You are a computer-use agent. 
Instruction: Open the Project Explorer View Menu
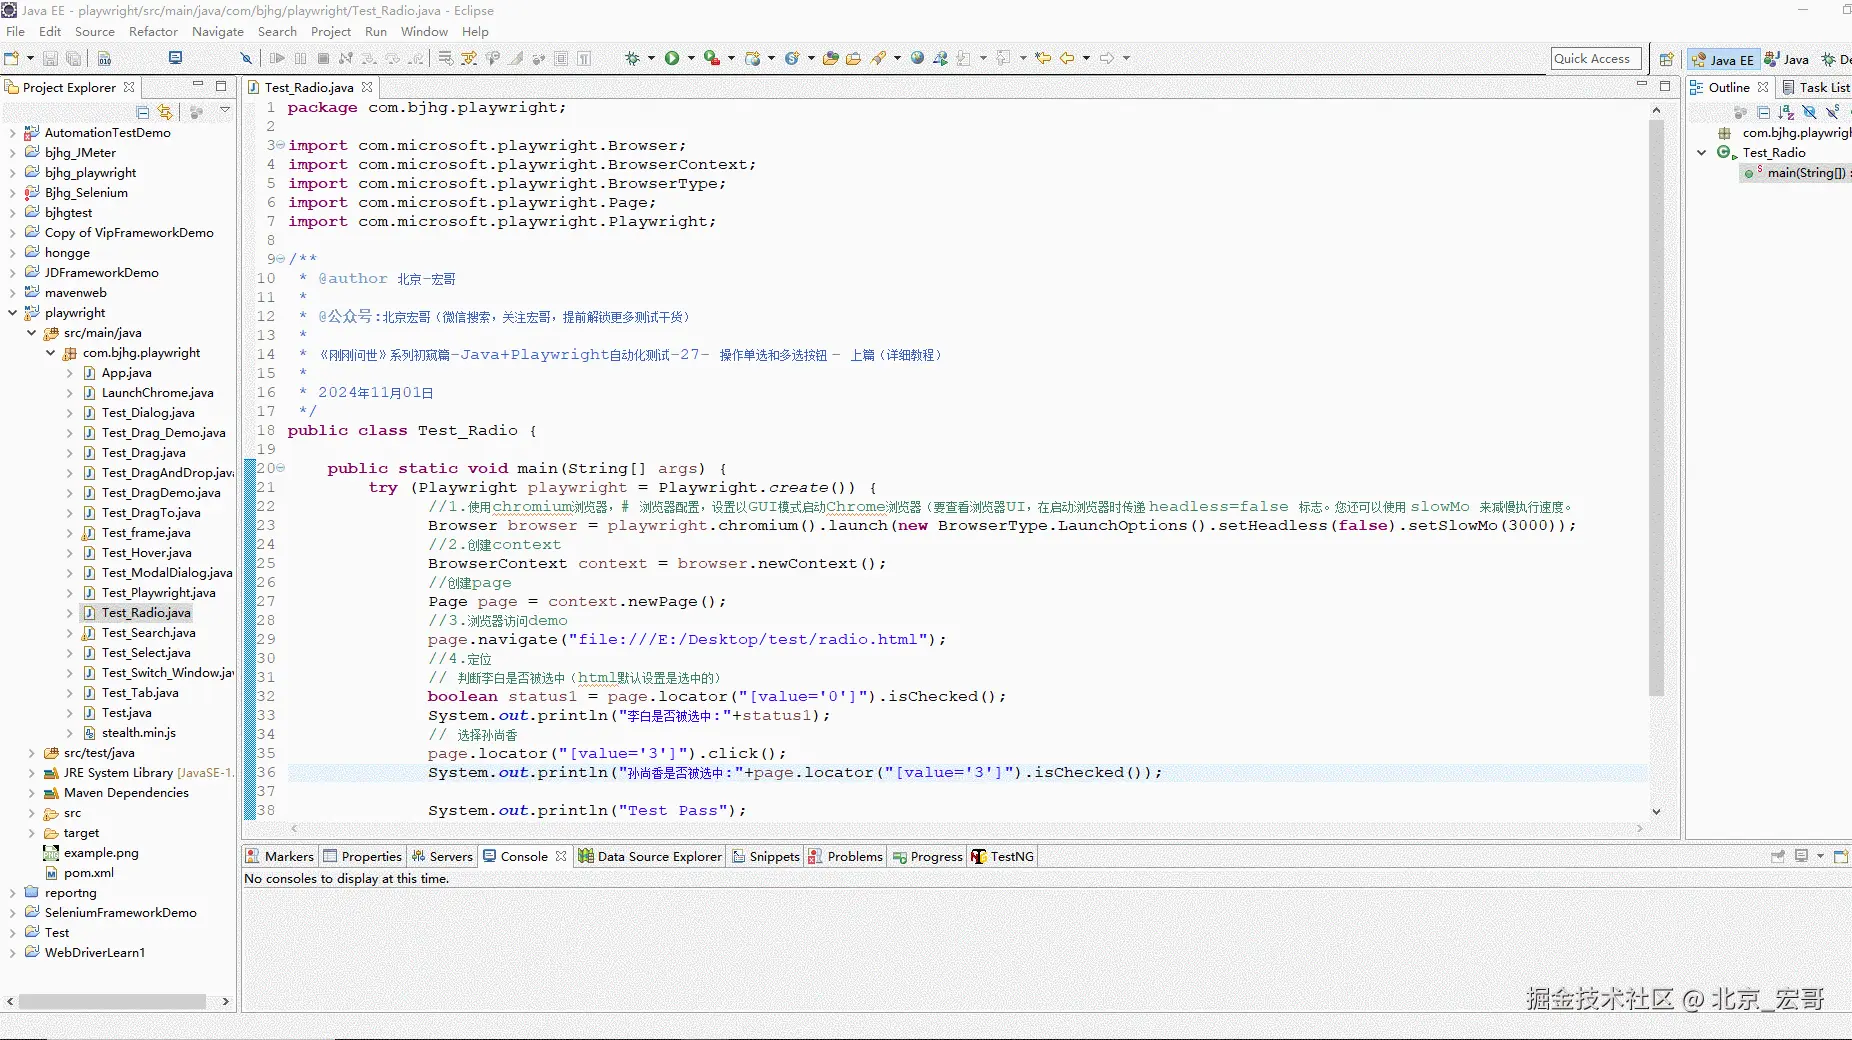click(x=225, y=111)
